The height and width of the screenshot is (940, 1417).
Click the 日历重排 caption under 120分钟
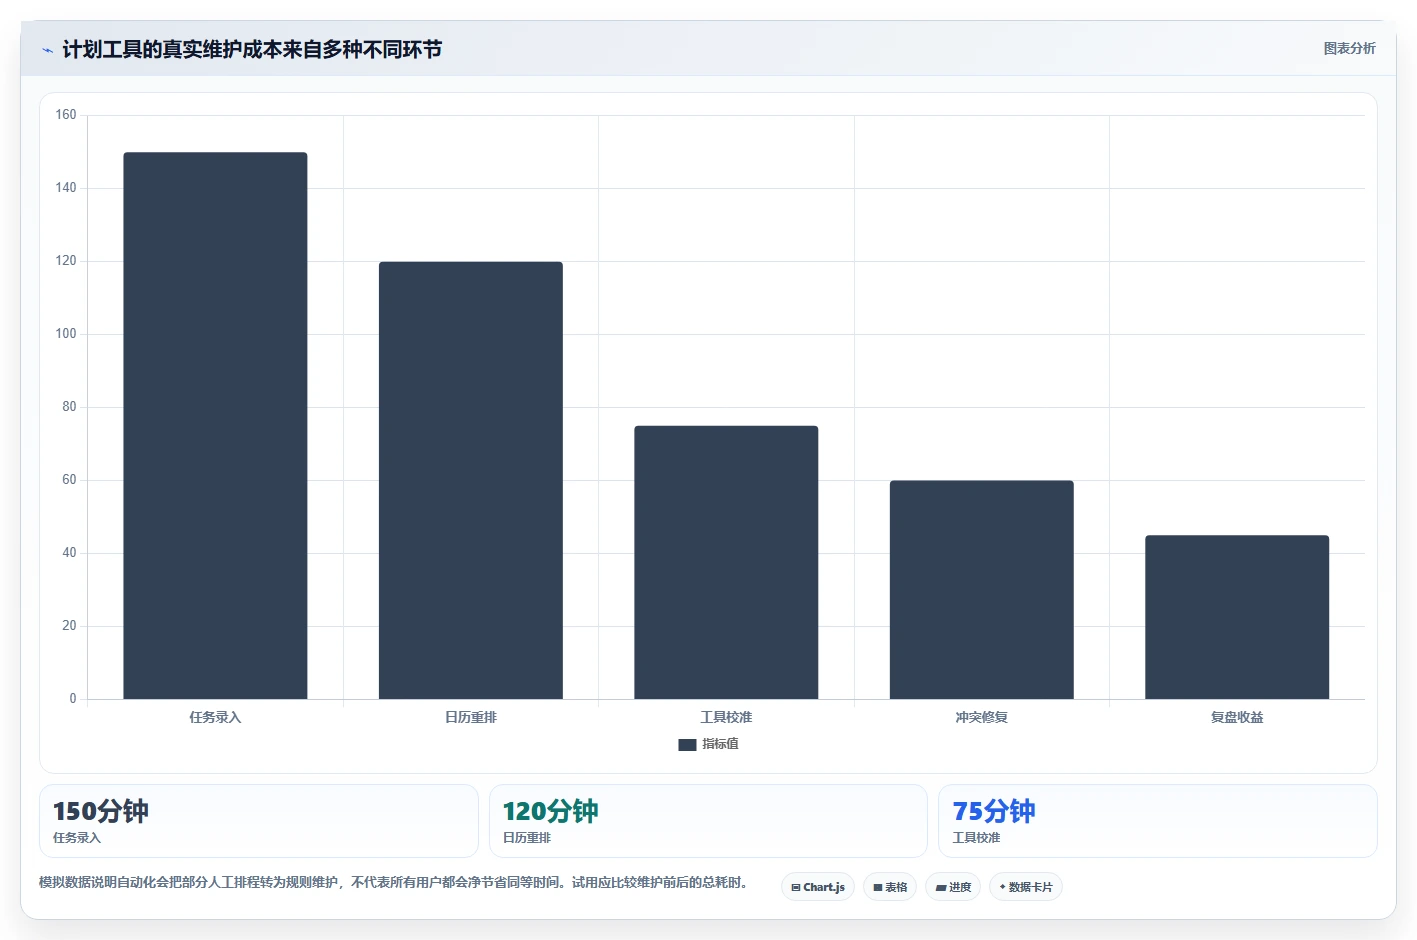click(527, 838)
